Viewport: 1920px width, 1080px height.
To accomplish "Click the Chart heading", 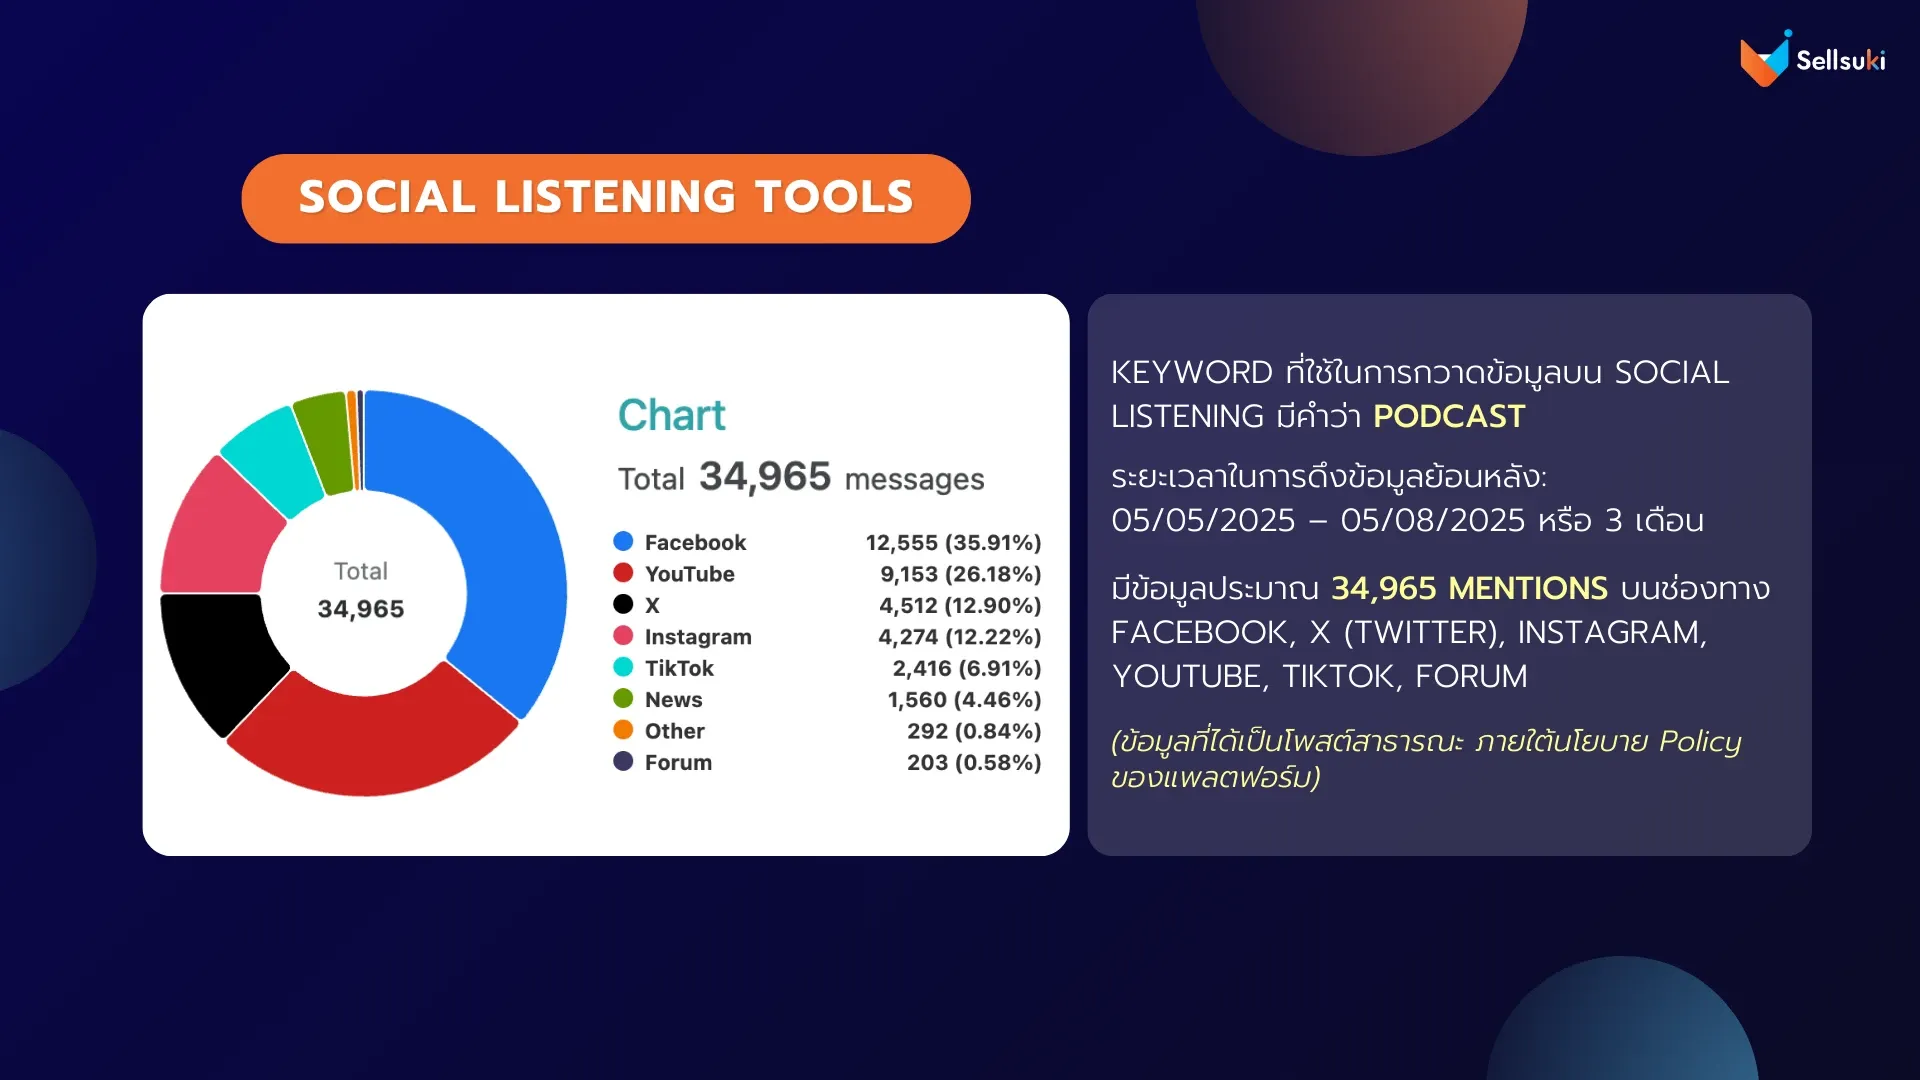I will [671, 415].
